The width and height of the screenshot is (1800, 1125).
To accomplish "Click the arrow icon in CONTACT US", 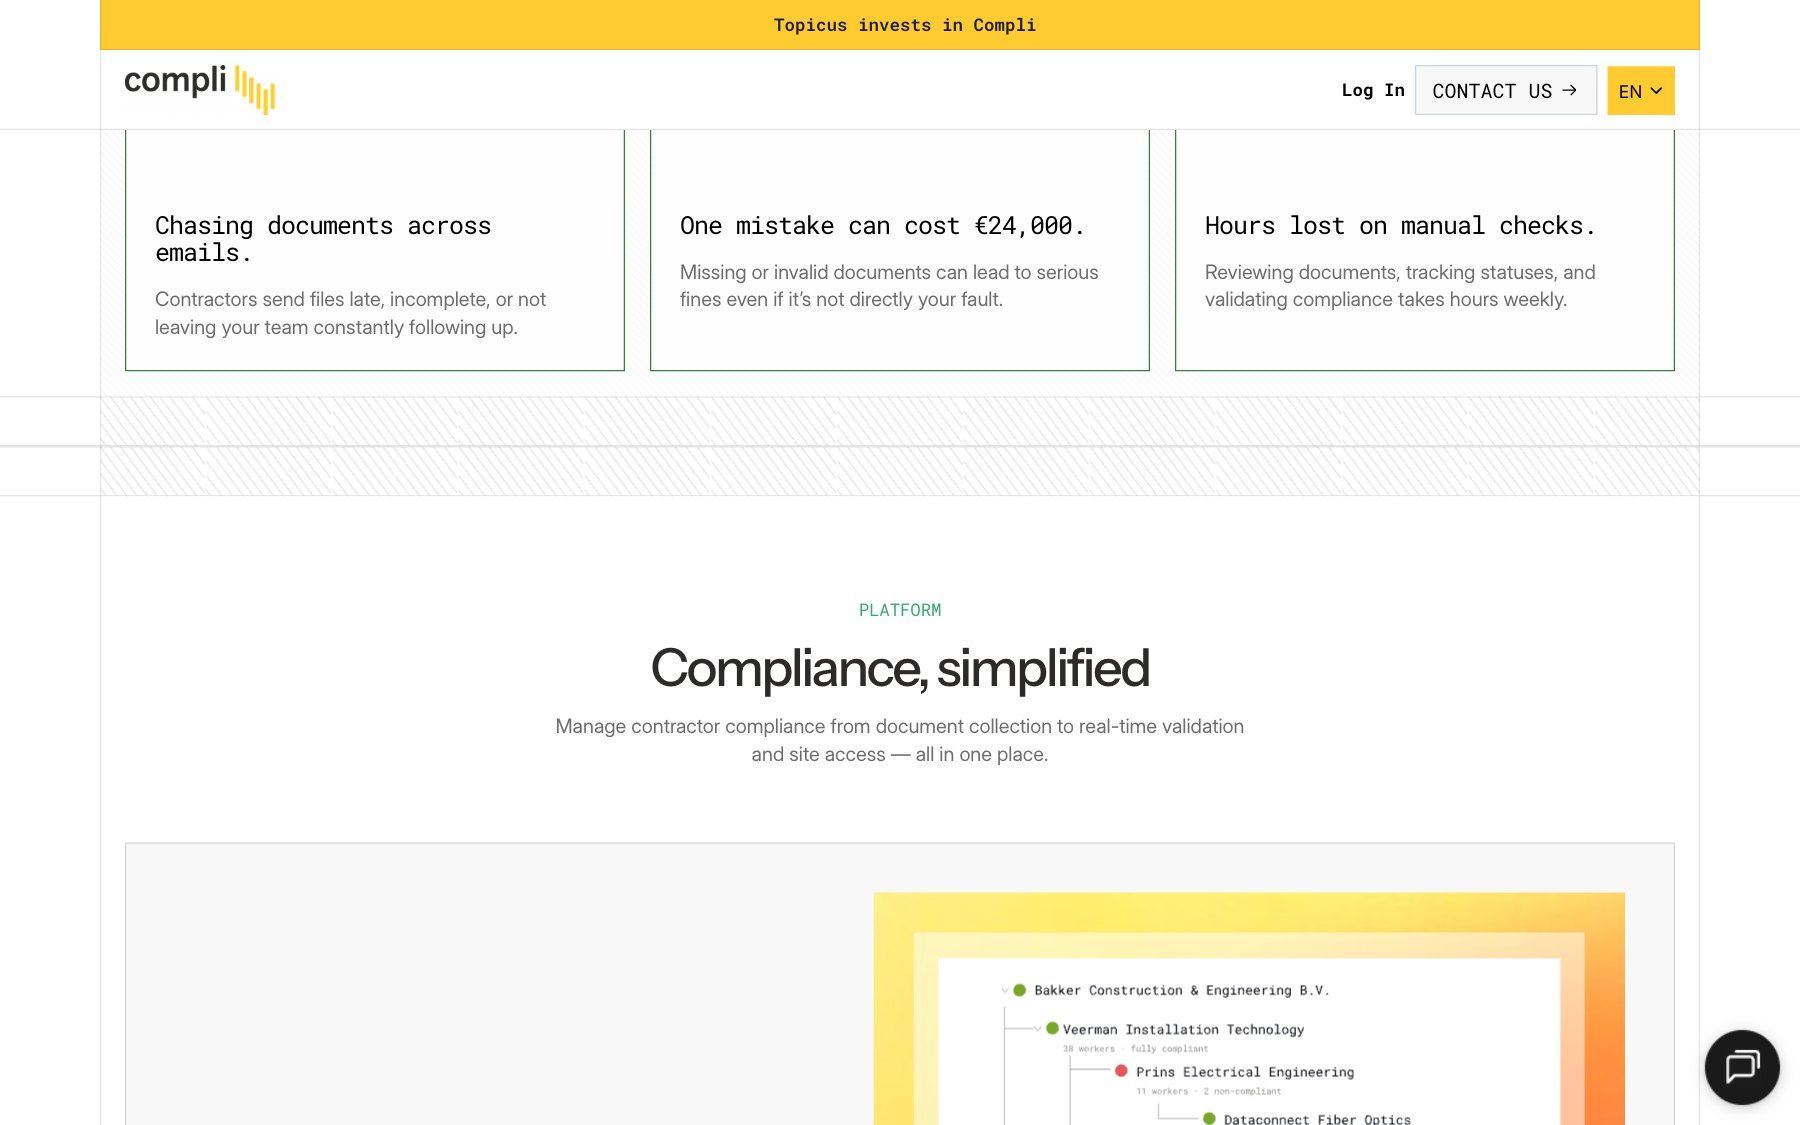I will 1570,90.
